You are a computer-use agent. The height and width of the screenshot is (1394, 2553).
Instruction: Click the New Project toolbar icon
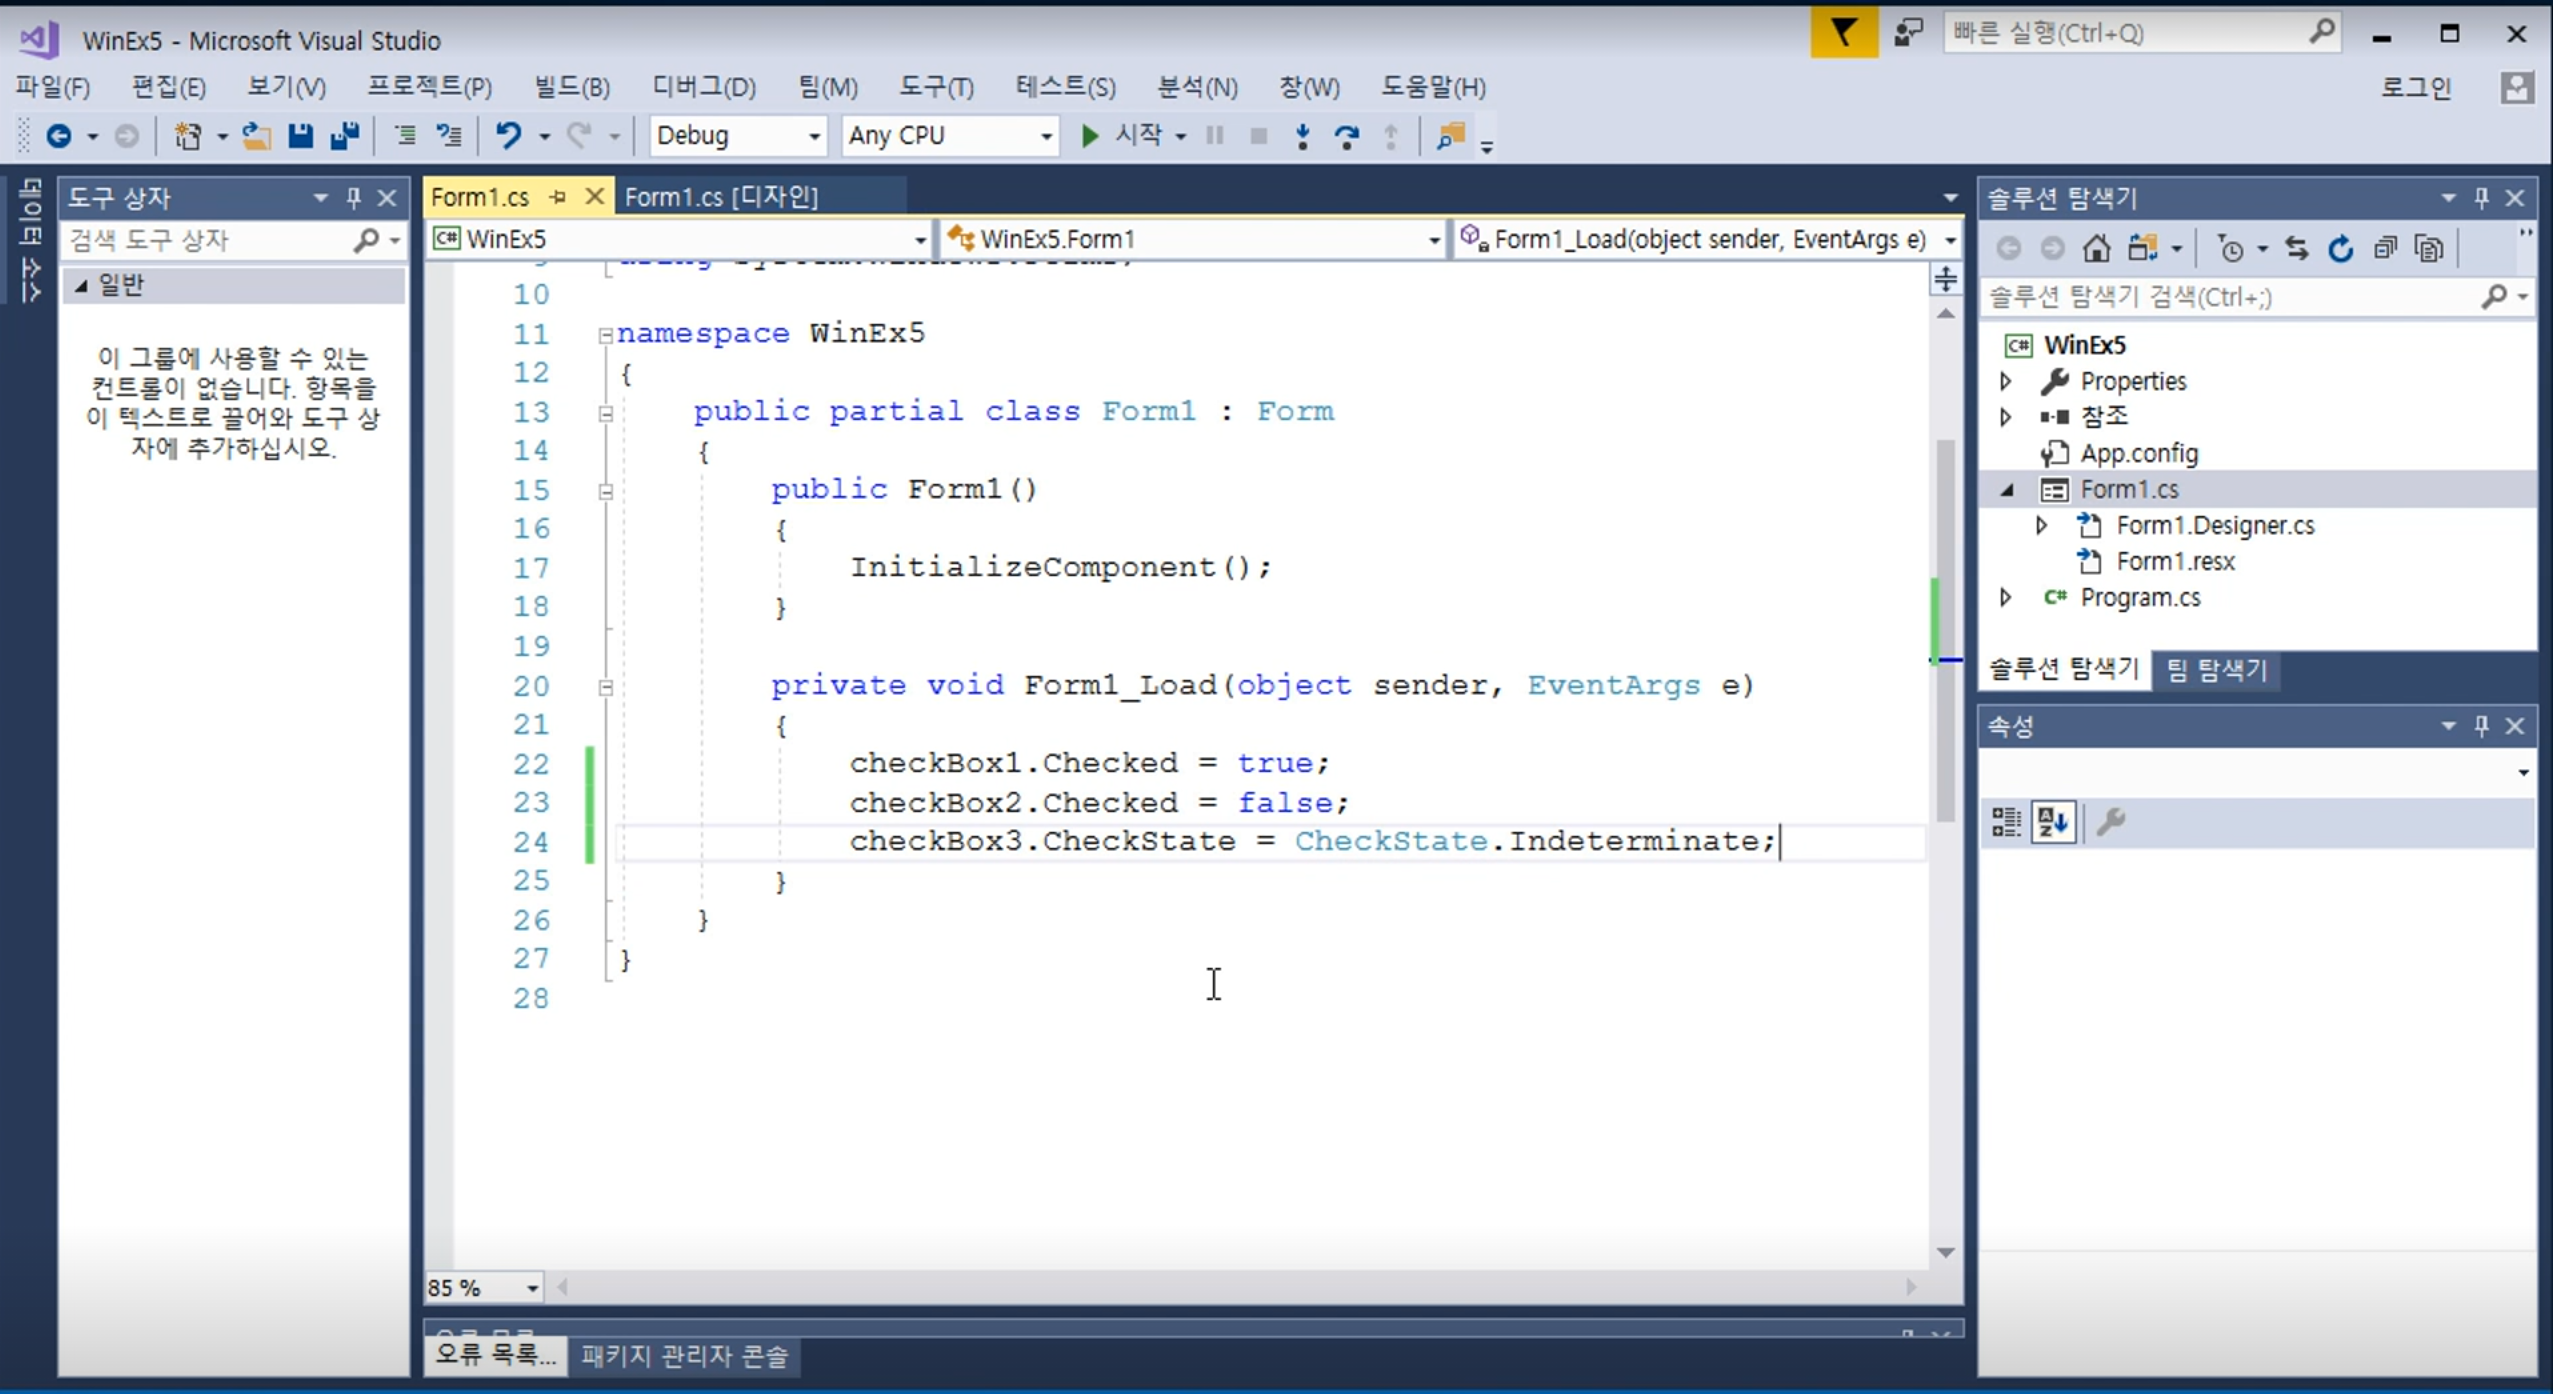(x=187, y=135)
